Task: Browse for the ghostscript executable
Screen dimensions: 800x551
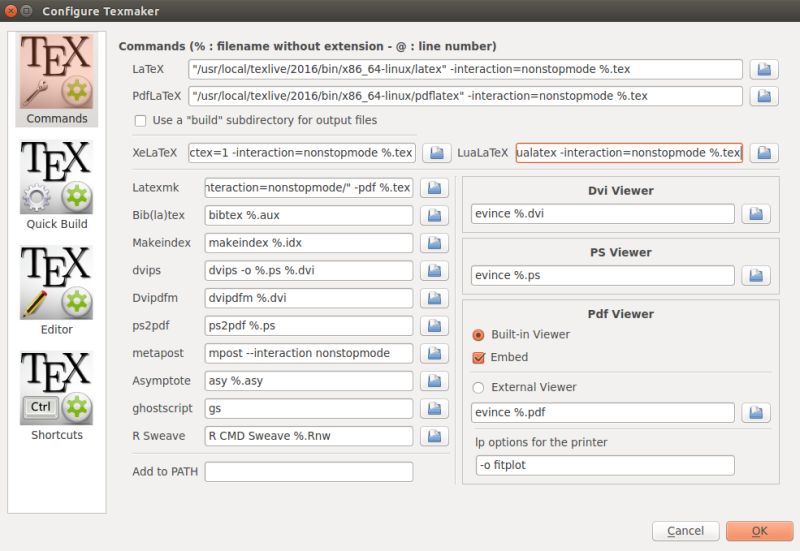Action: [x=434, y=408]
